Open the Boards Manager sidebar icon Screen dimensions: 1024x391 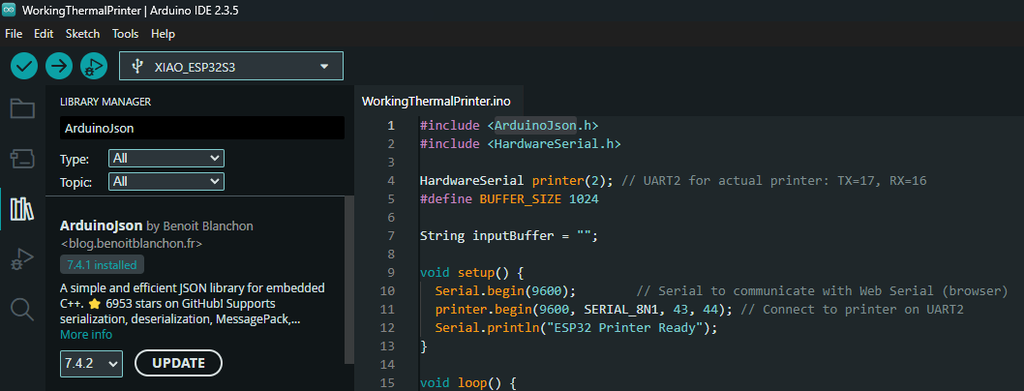[22, 158]
